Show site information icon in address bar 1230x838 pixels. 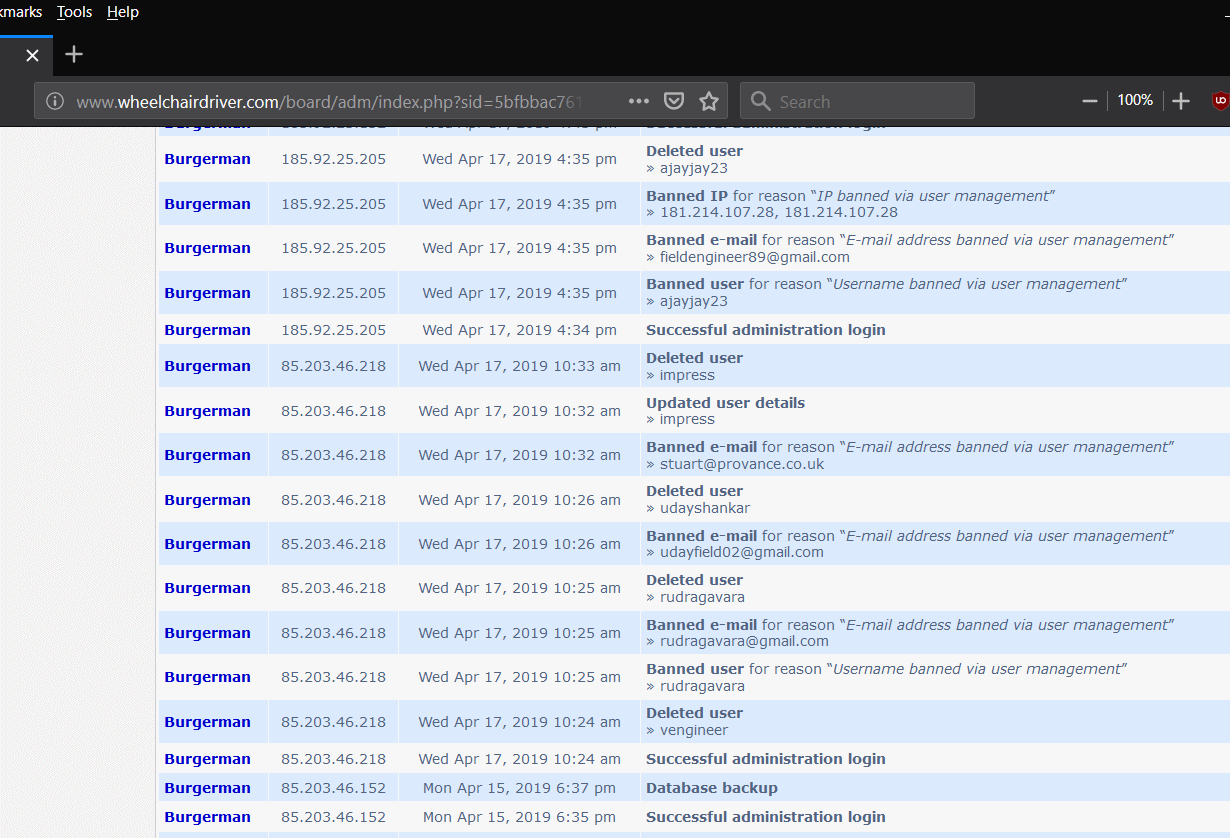click(55, 101)
